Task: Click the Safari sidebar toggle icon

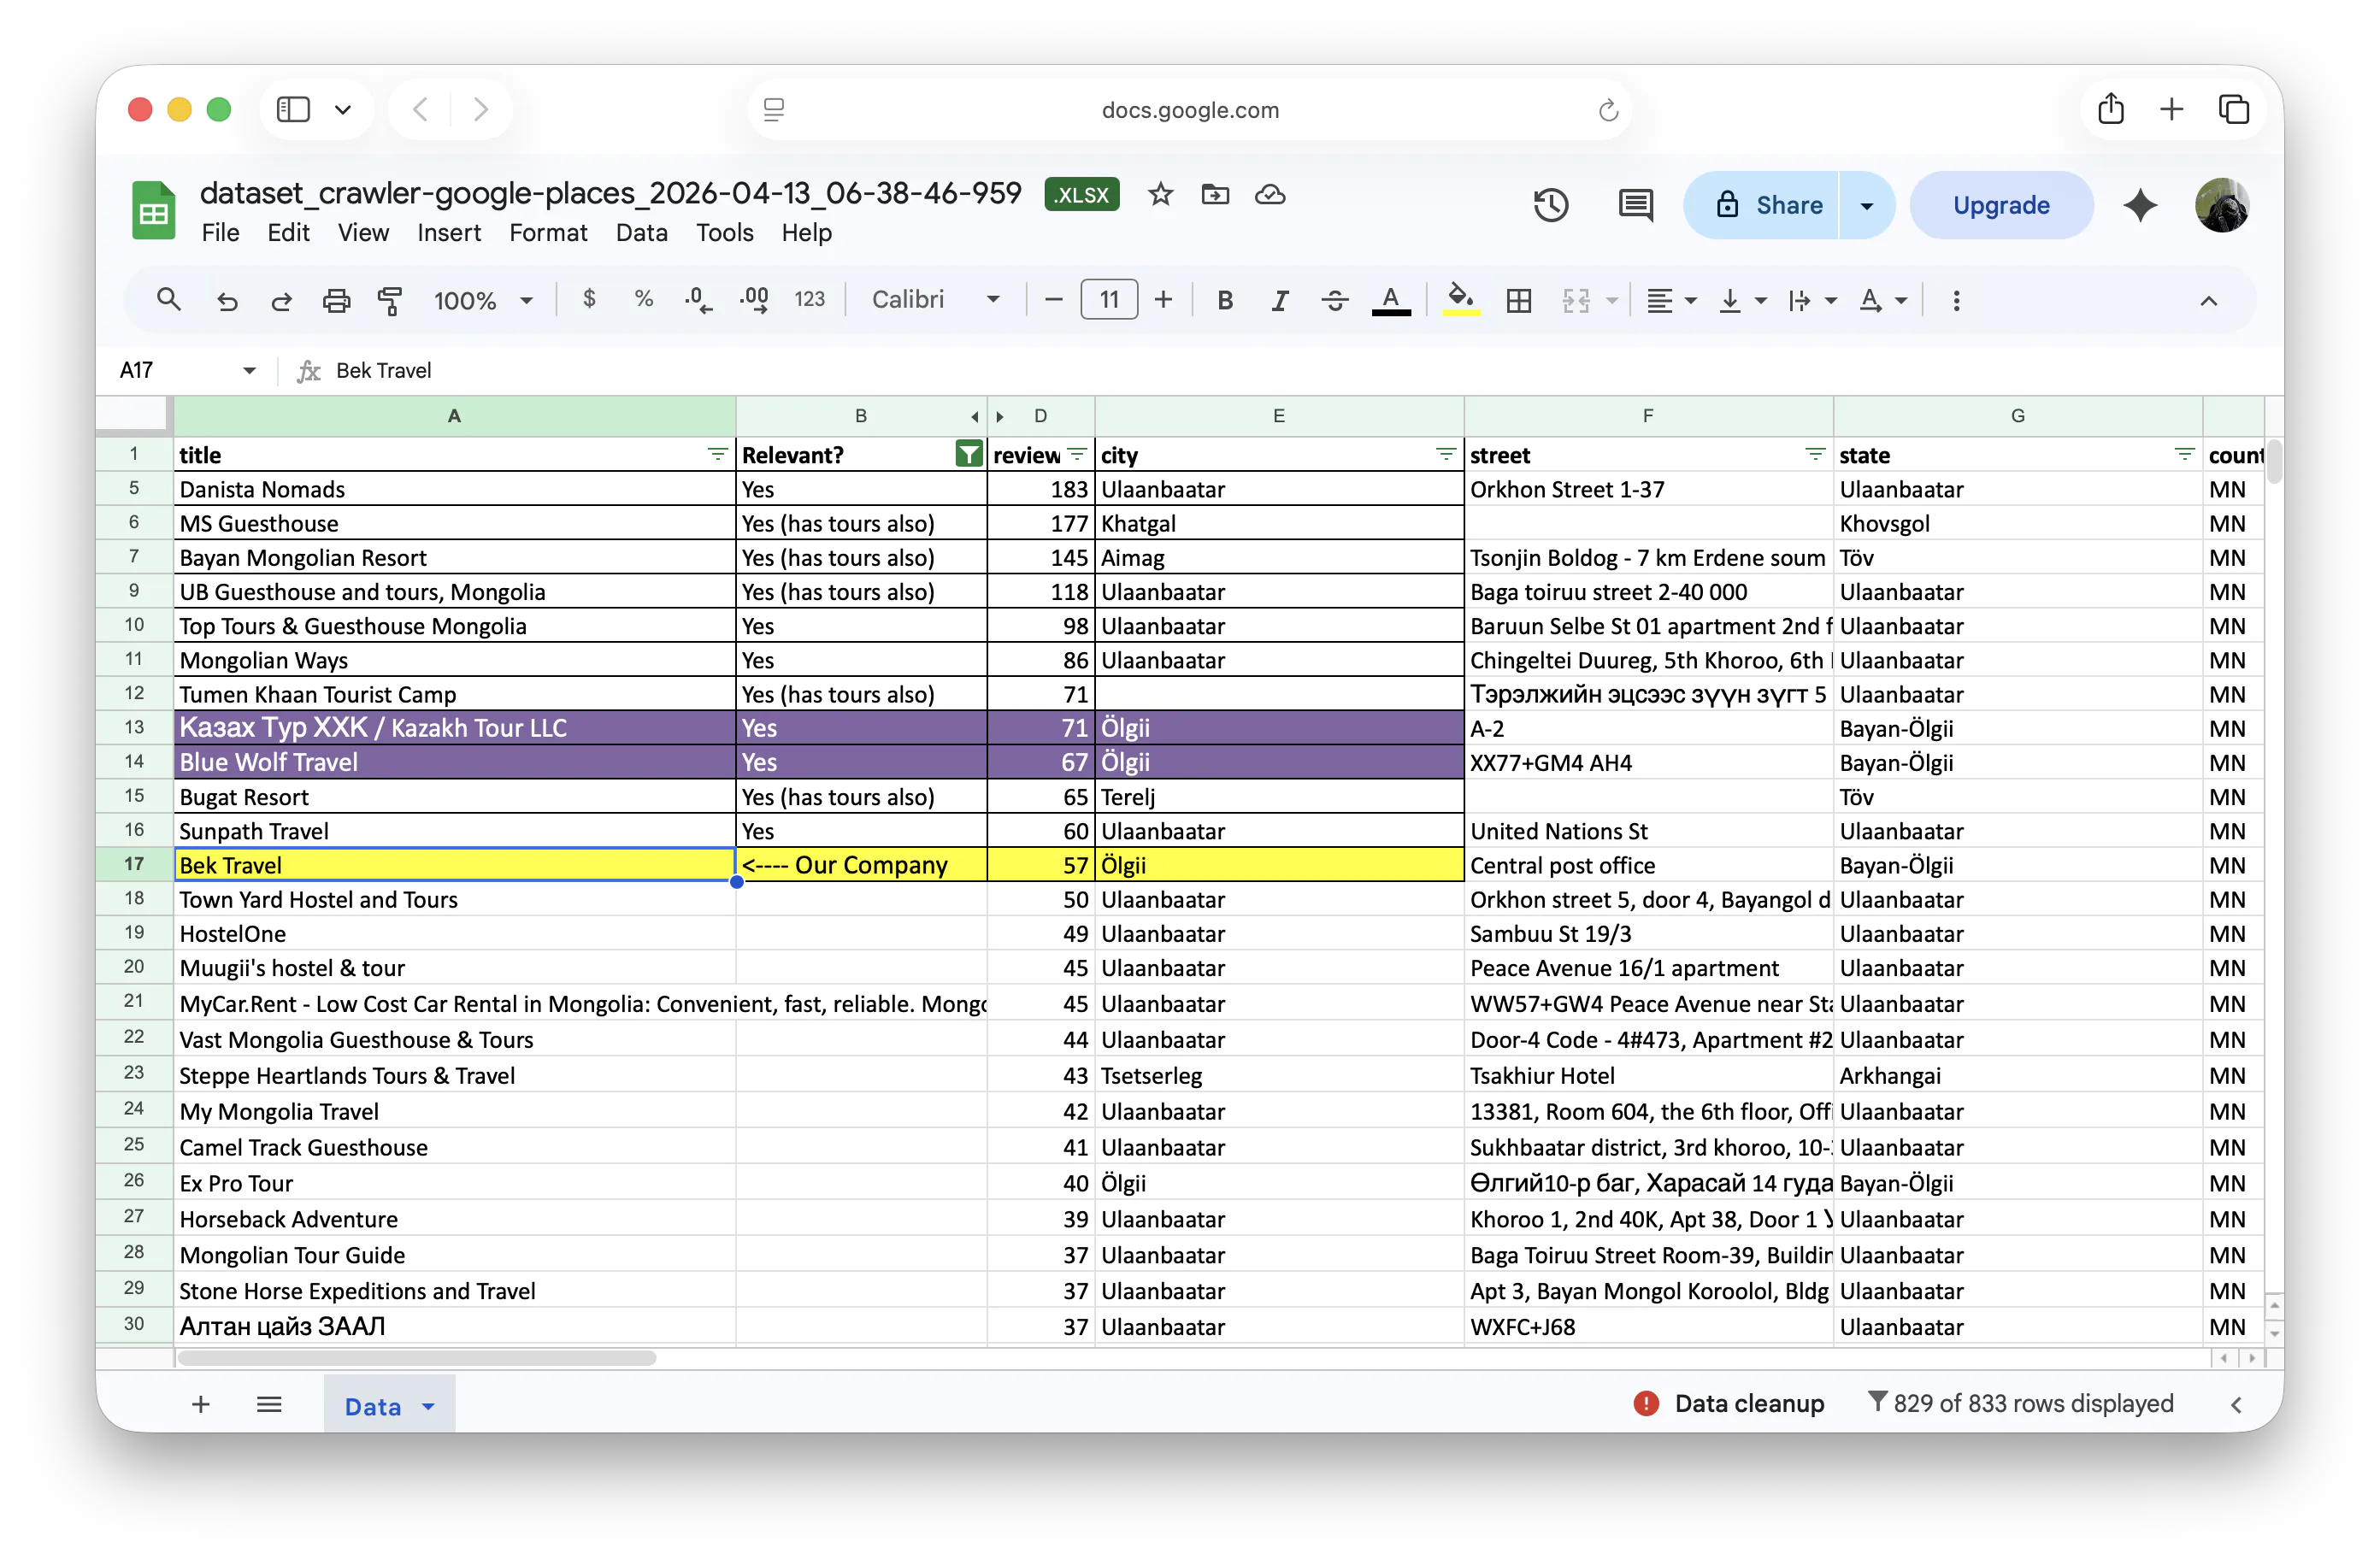Action: click(x=292, y=109)
